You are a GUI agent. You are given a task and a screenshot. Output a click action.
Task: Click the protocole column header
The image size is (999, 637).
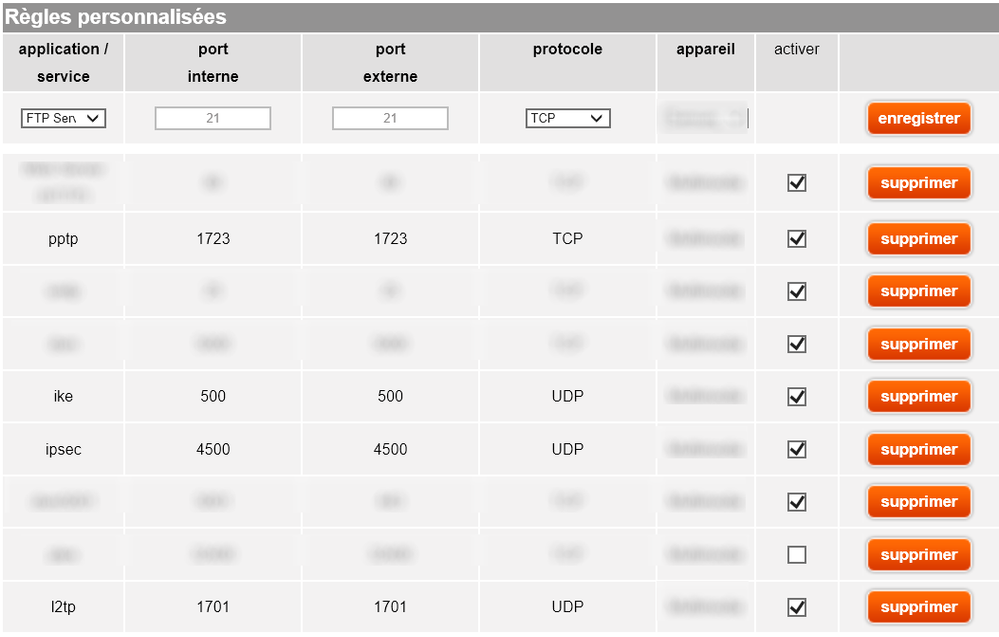[567, 50]
